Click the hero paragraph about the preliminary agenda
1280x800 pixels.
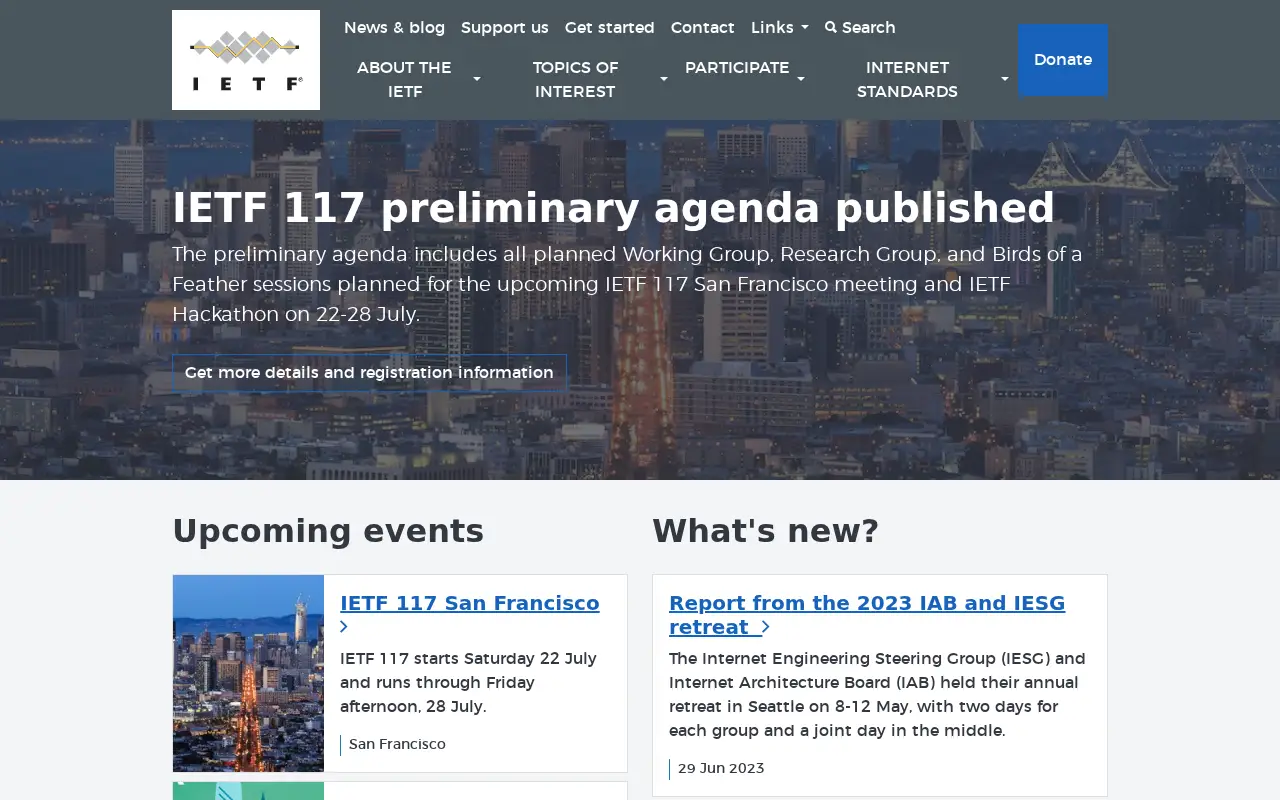tap(627, 284)
